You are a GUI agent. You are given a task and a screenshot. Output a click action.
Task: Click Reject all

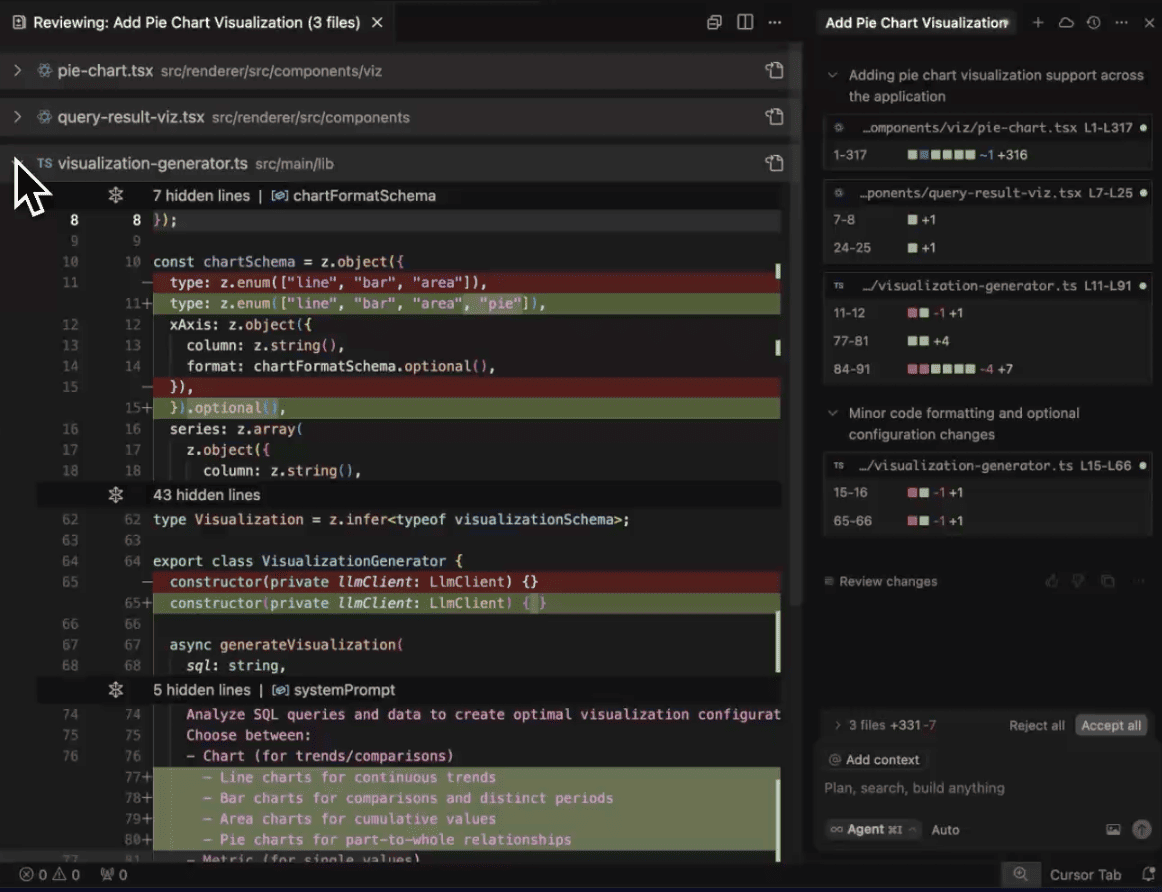pyautogui.click(x=1037, y=725)
